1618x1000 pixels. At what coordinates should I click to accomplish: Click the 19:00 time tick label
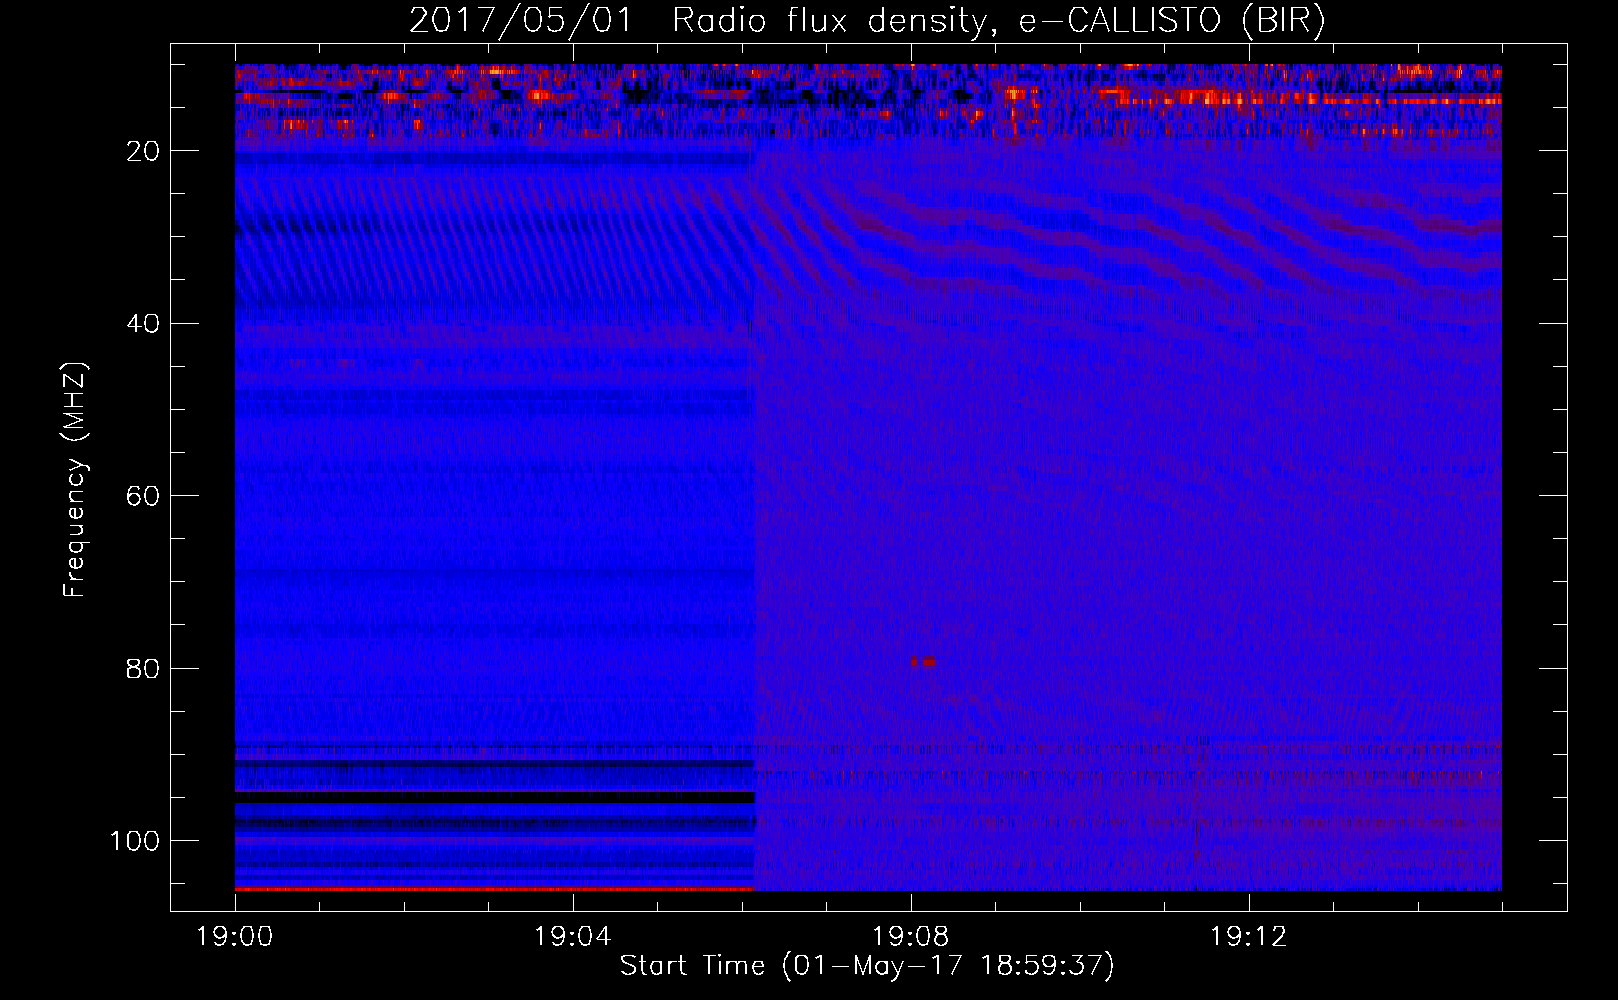point(235,937)
